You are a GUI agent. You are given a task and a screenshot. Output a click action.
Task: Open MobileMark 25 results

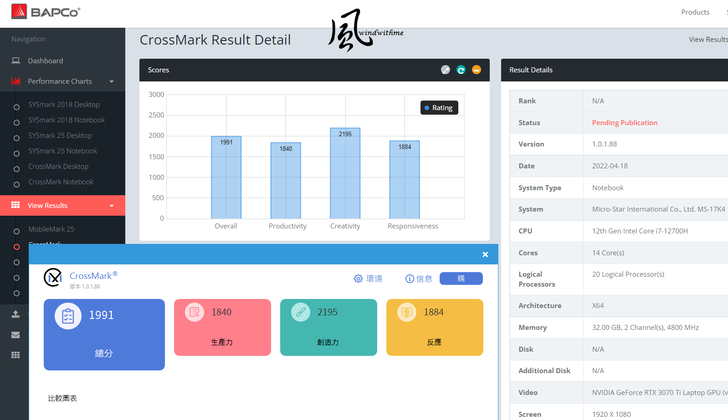tap(50, 229)
